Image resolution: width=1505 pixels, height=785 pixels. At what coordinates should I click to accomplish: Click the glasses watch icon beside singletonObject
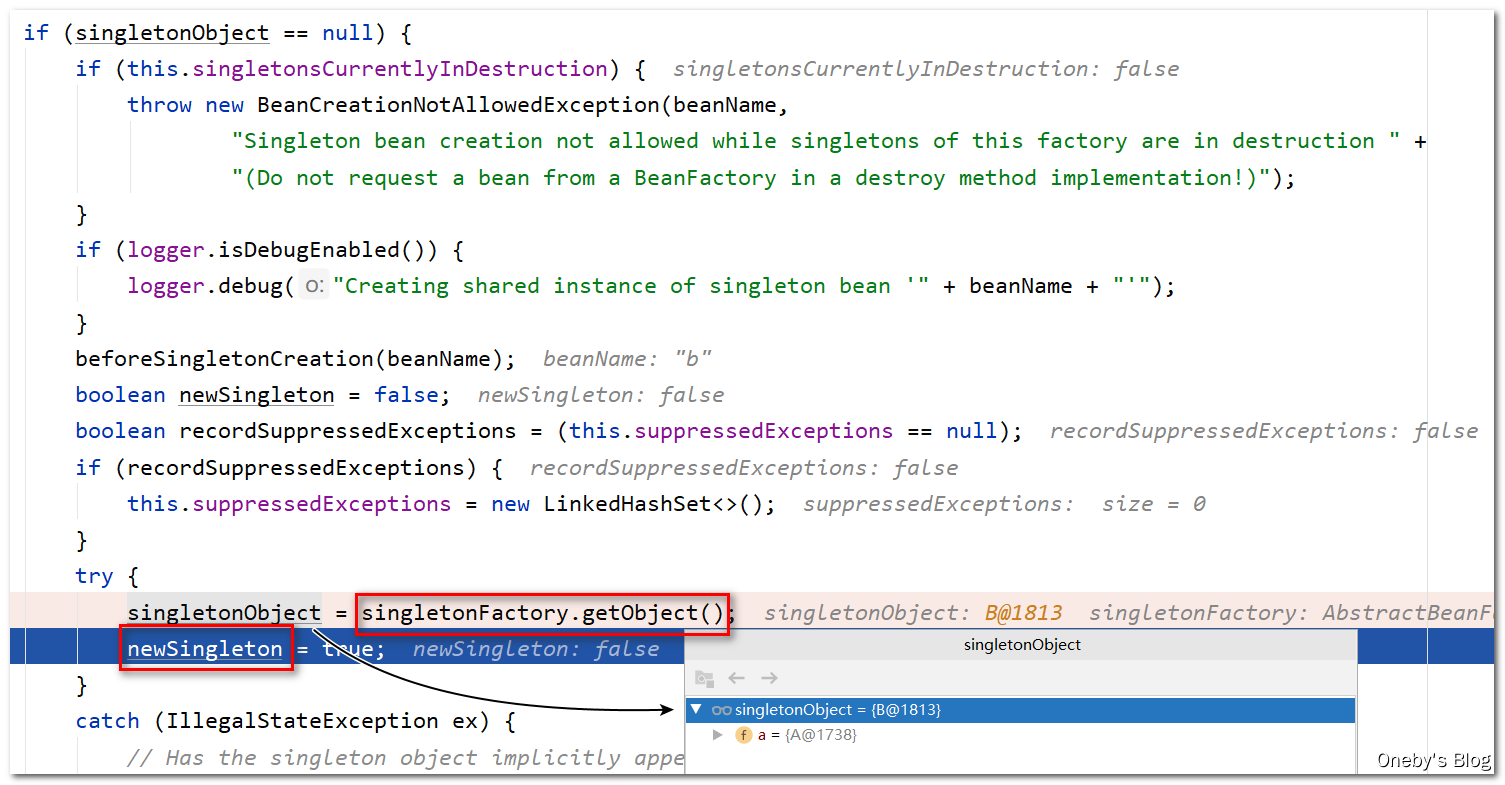721,710
